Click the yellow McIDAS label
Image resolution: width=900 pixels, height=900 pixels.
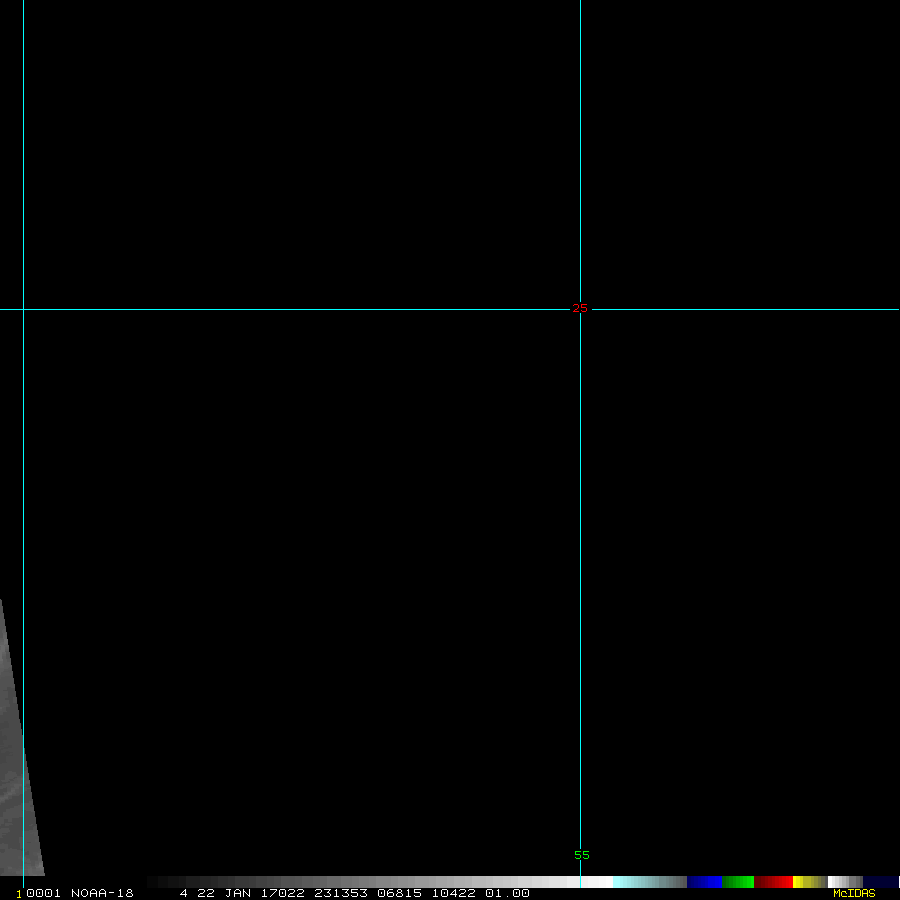[854, 893]
